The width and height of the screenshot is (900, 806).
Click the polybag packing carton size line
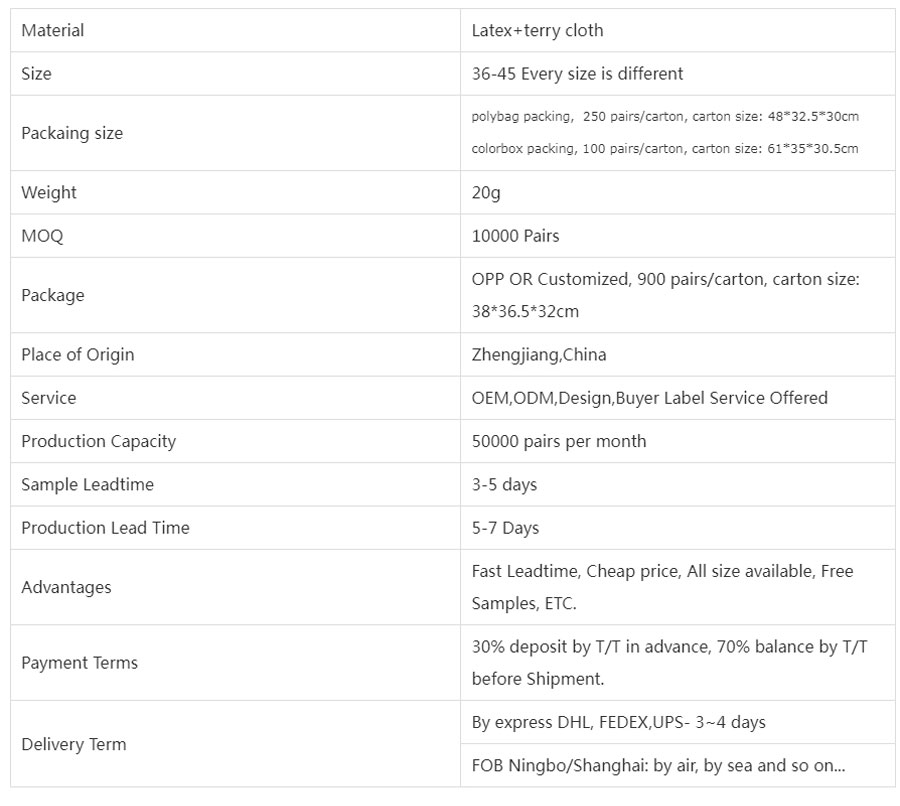[664, 116]
